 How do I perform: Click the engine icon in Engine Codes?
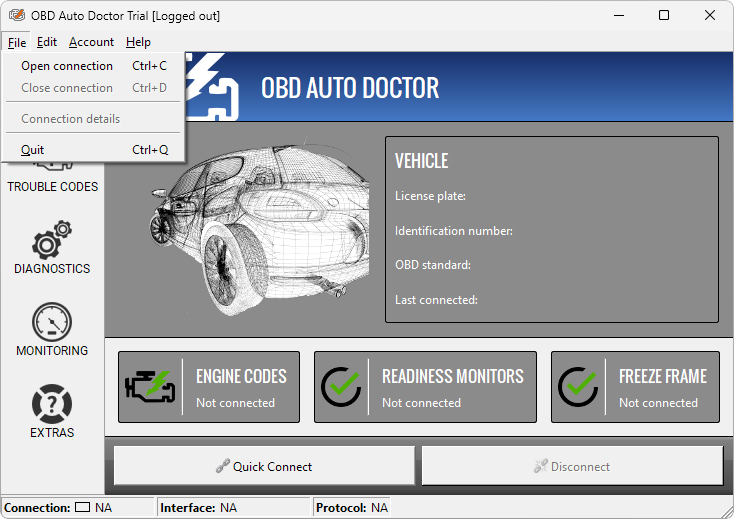pos(150,387)
